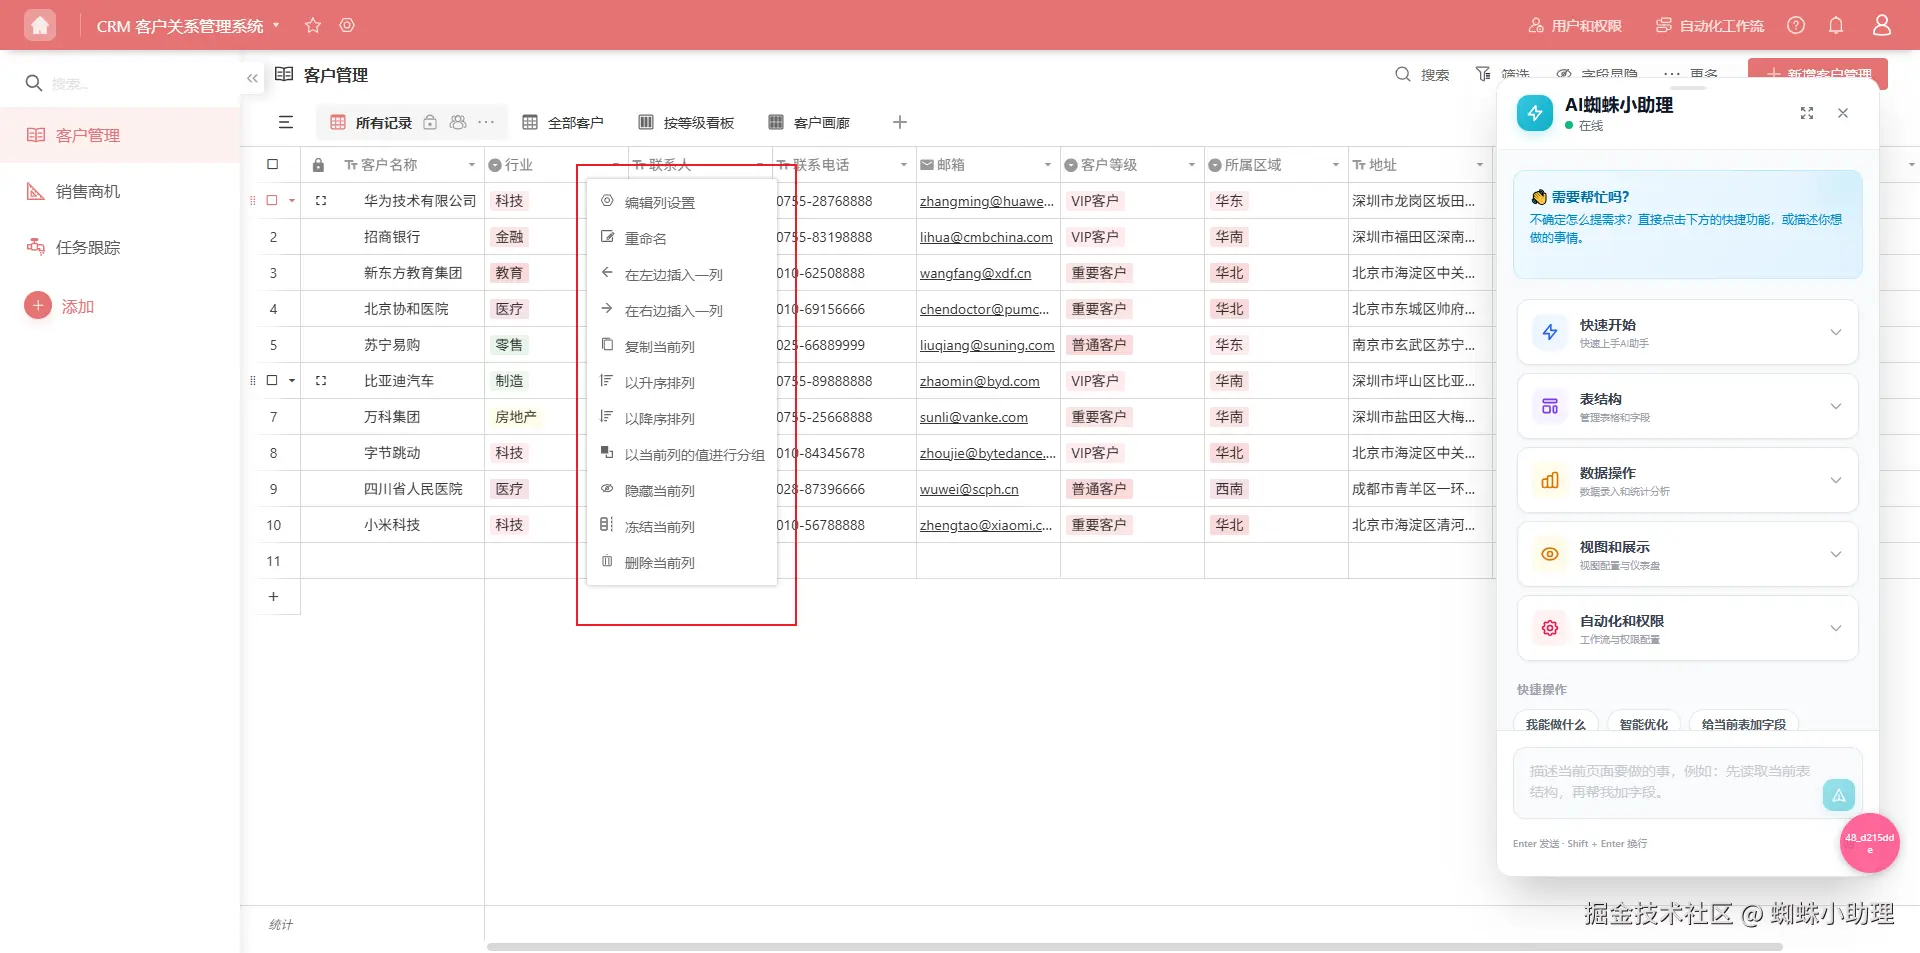Open 任务跟踪 in the sidebar

click(x=120, y=247)
